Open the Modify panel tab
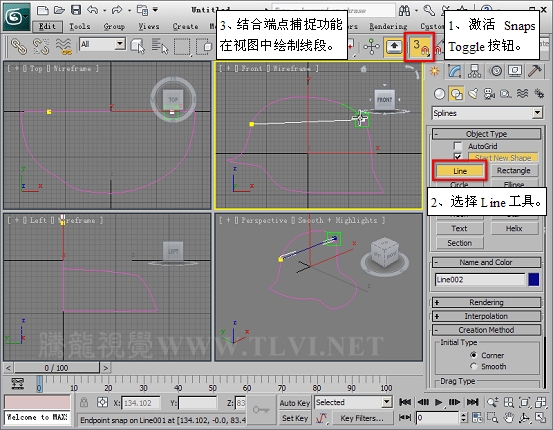This screenshot has width=553, height=430. [455, 71]
